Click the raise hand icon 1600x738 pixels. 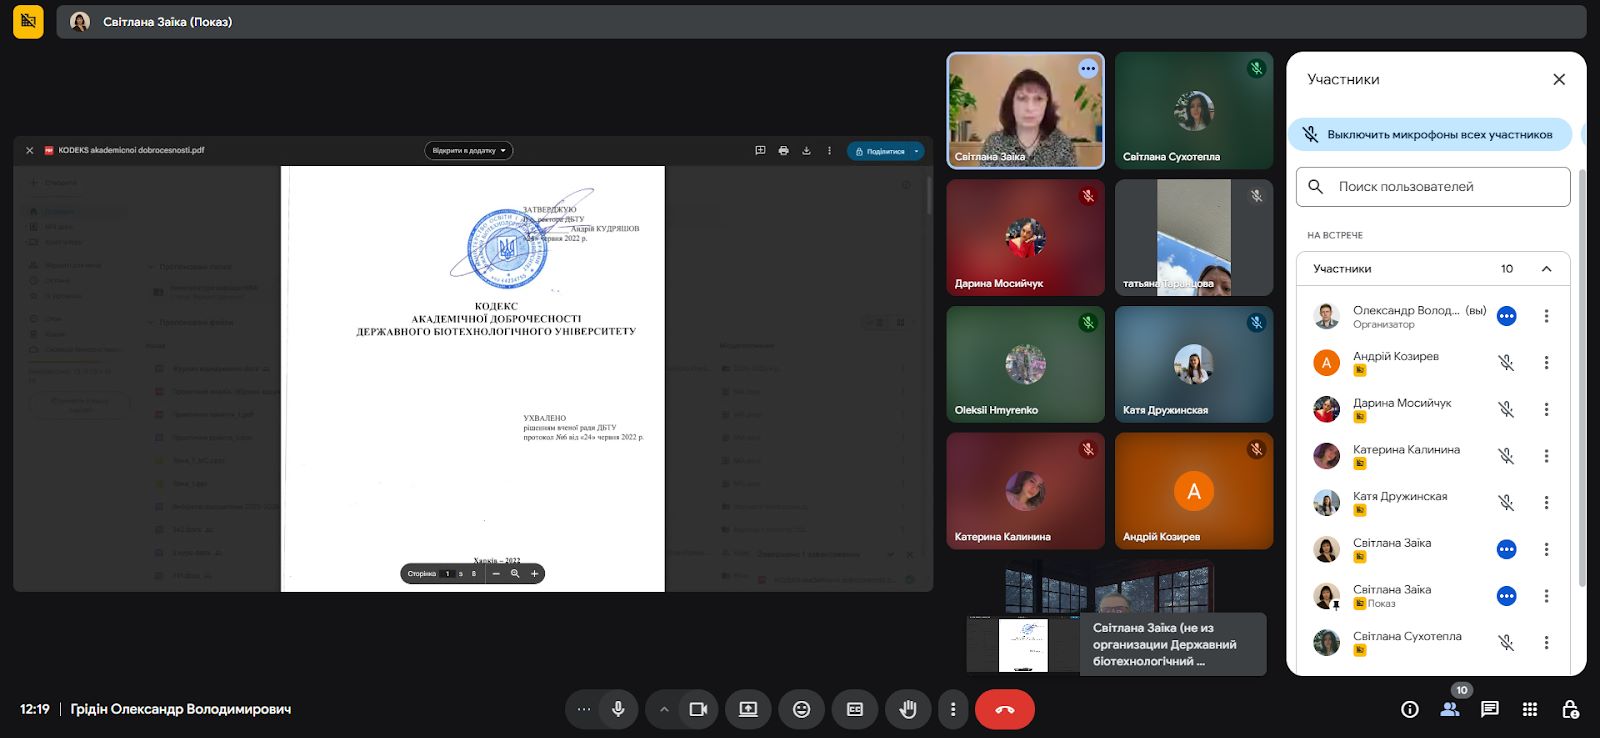(907, 709)
